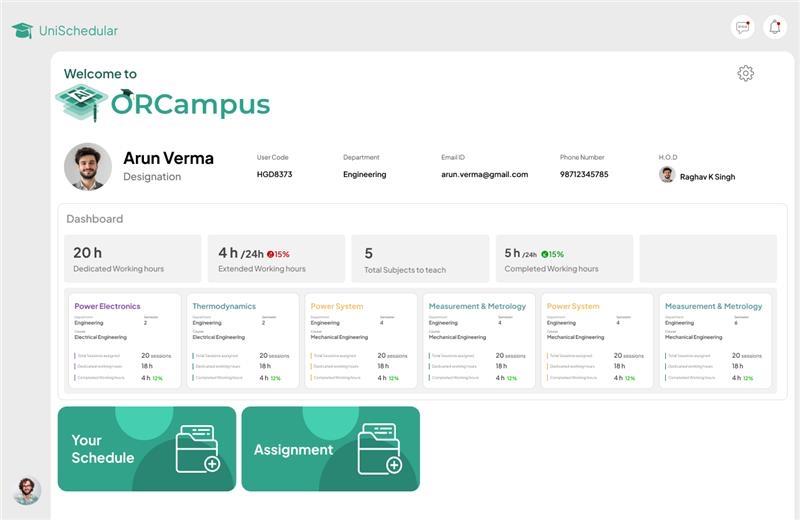Click the folder icon on Assignment
The width and height of the screenshot is (800, 520).
380,449
